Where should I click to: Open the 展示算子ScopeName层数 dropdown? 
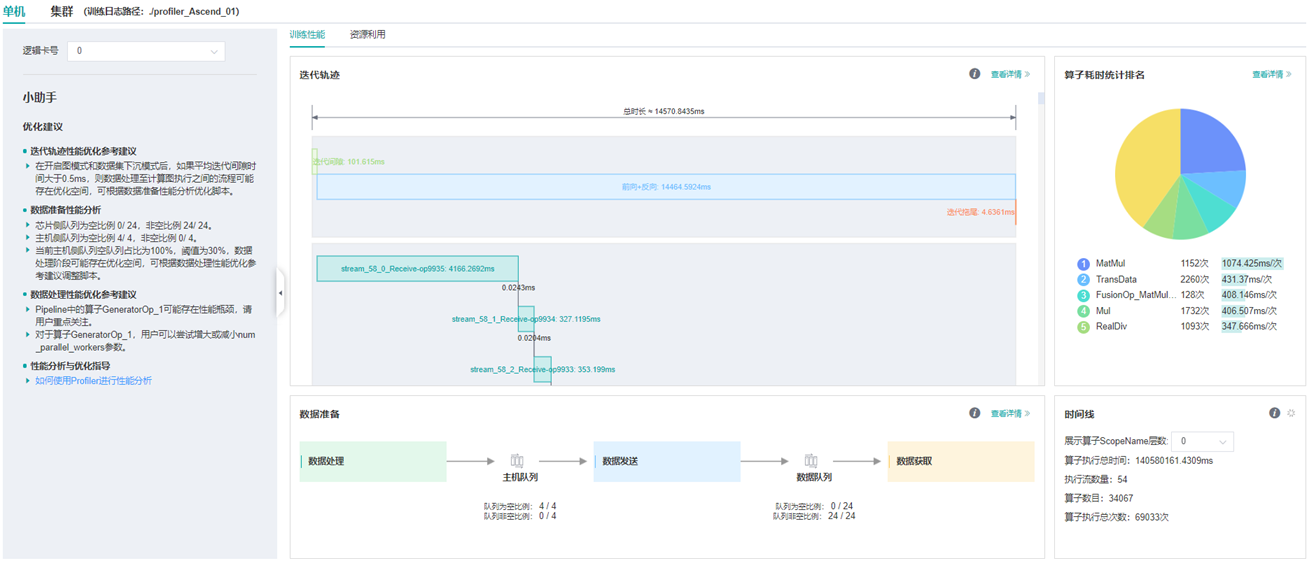(1202, 441)
